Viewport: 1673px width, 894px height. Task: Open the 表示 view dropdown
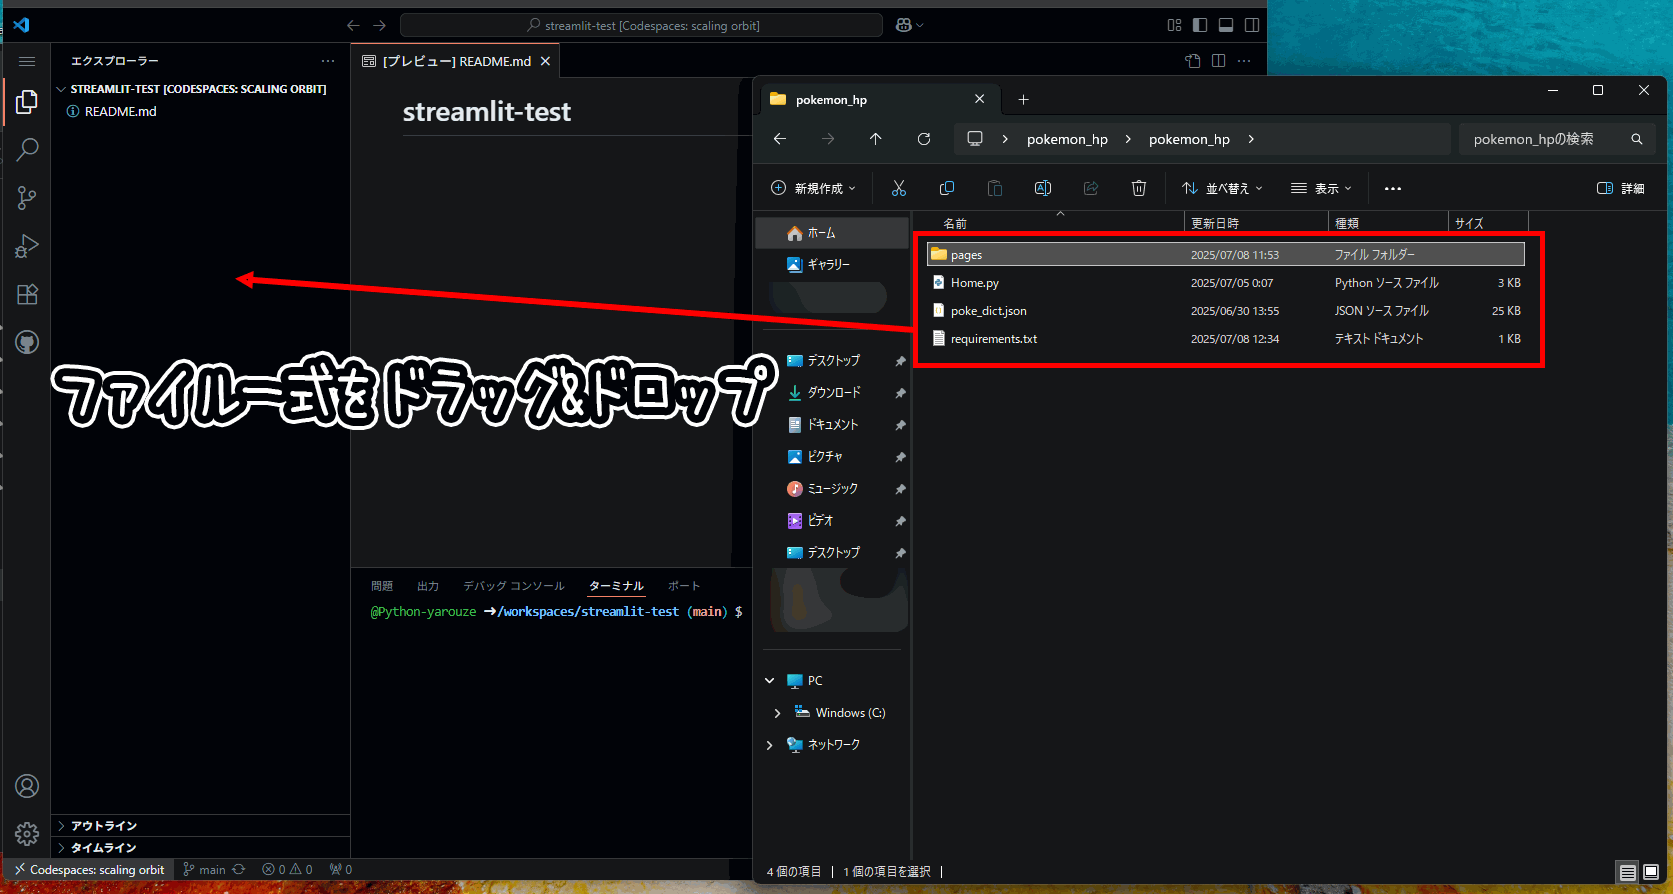[x=1321, y=188]
